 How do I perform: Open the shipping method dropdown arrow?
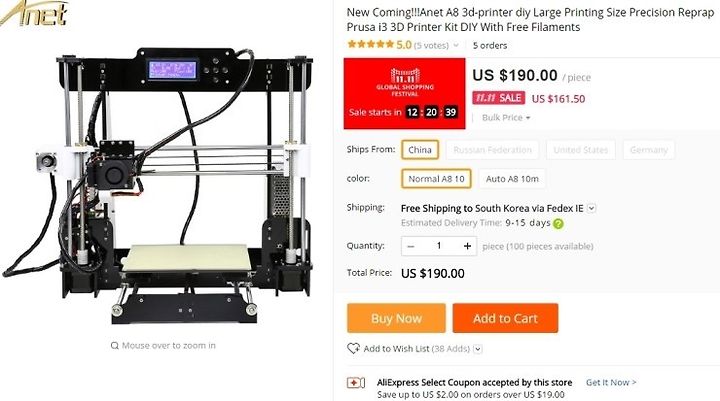[x=591, y=209]
